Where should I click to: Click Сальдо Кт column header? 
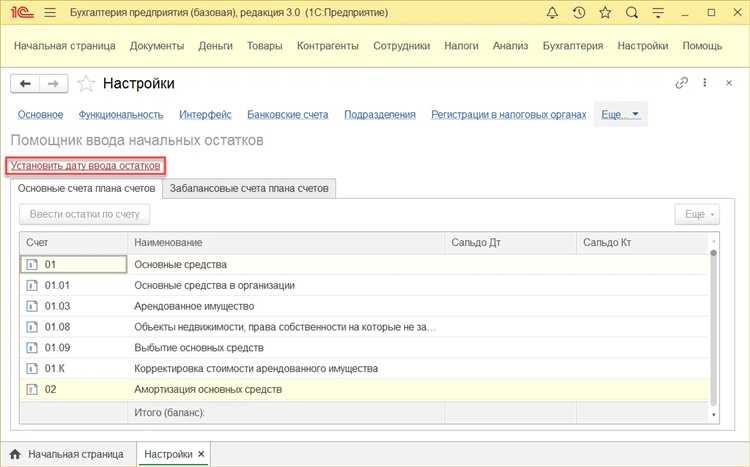coord(642,243)
